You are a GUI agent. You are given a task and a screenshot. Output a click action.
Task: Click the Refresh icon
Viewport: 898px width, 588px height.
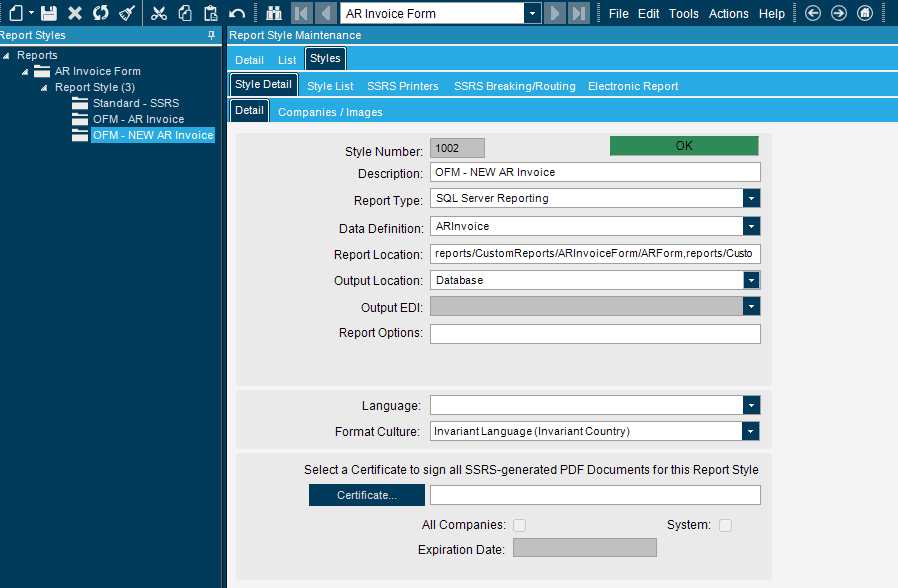101,13
